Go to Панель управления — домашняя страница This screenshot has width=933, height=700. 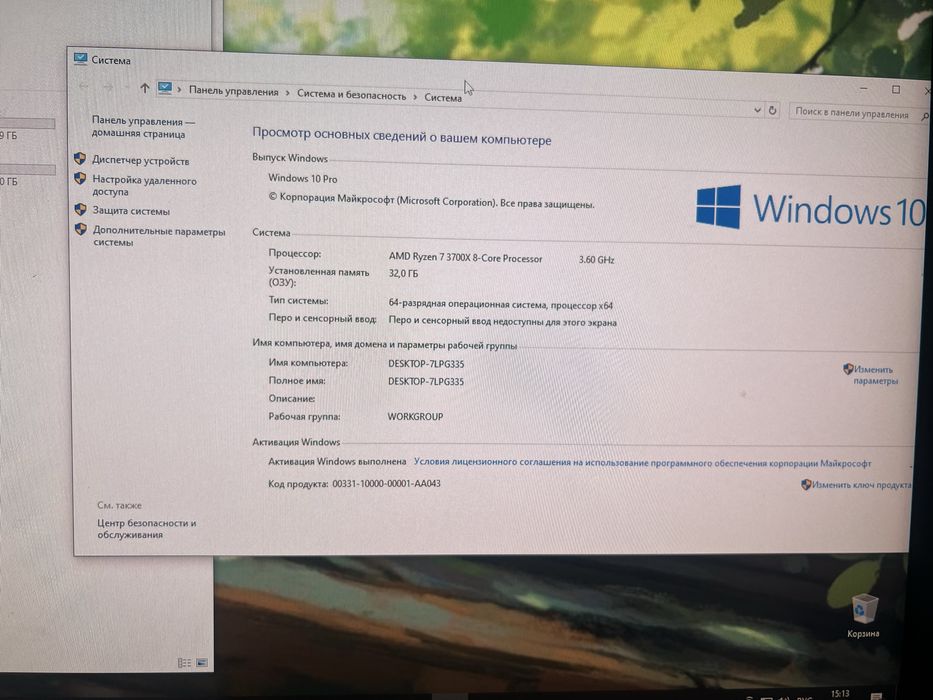[143, 127]
